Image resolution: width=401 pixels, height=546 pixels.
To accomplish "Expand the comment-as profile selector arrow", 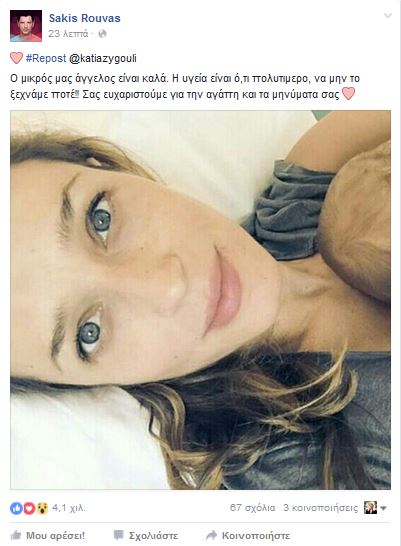I will coord(383,508).
